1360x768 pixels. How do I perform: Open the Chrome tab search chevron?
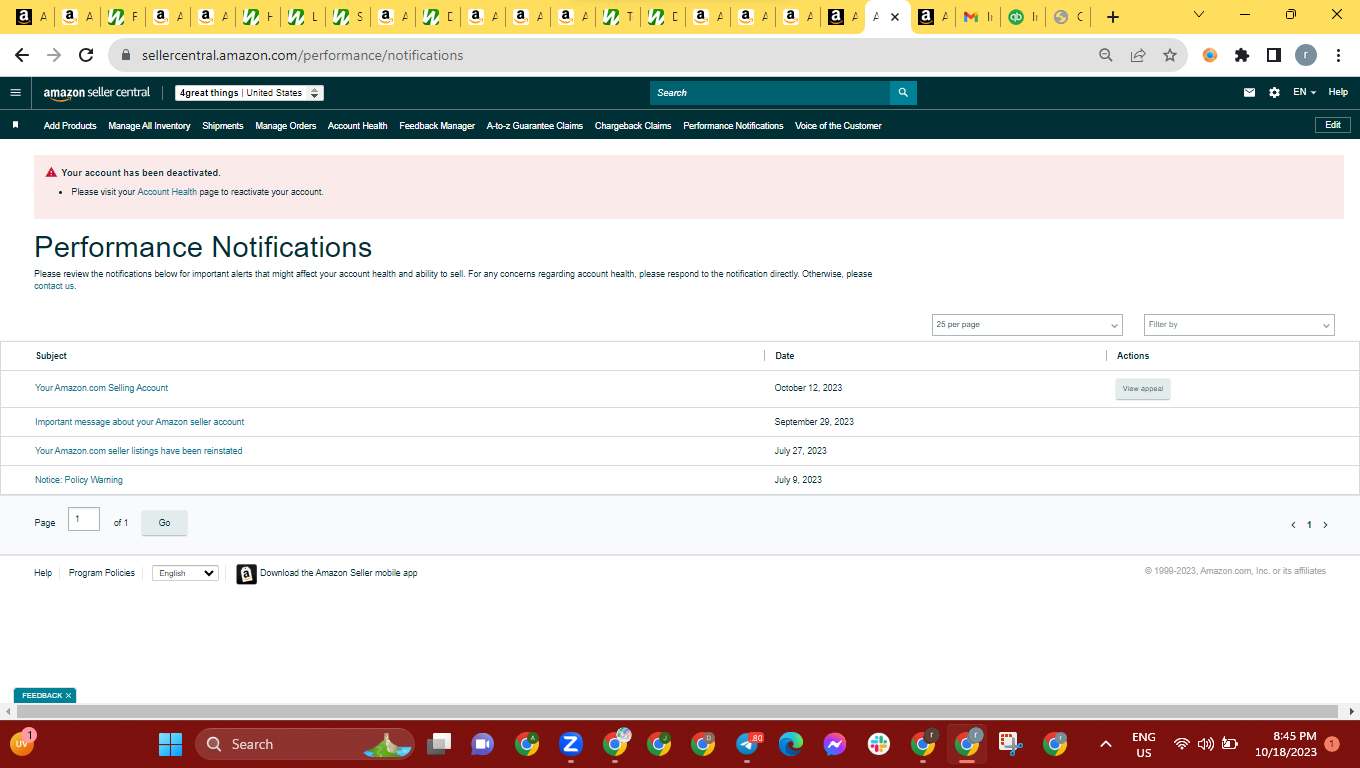(1200, 15)
